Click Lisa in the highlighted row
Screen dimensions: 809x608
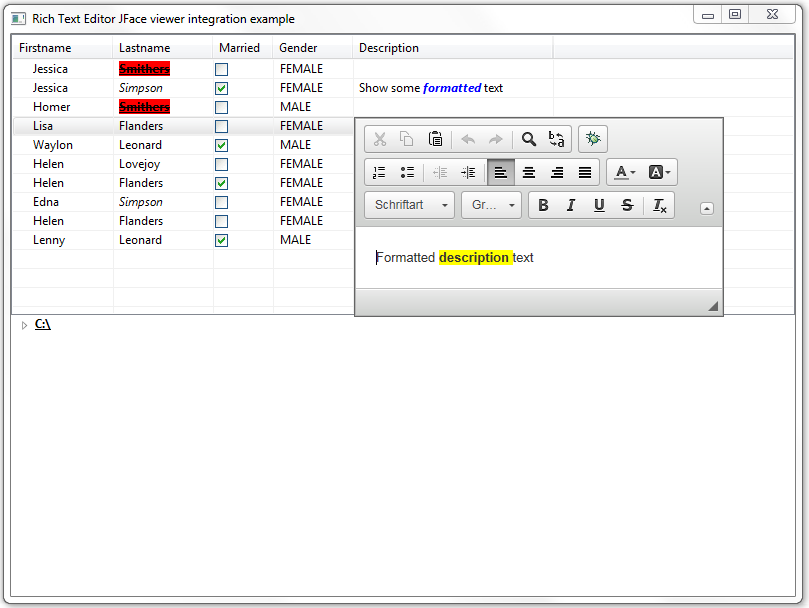click(43, 126)
